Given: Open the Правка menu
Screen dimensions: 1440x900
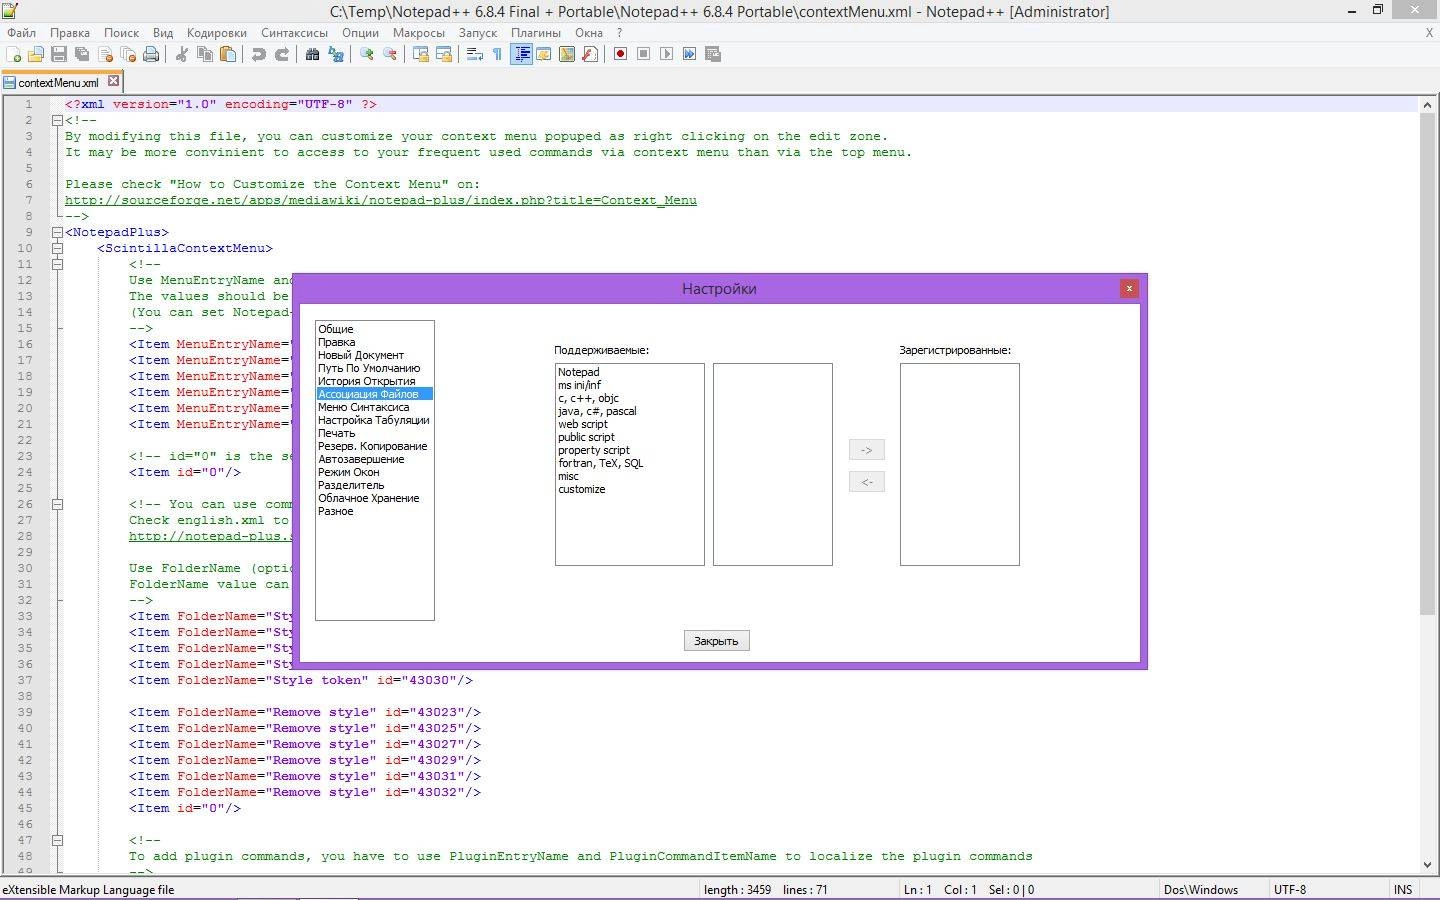Looking at the screenshot, I should [69, 32].
